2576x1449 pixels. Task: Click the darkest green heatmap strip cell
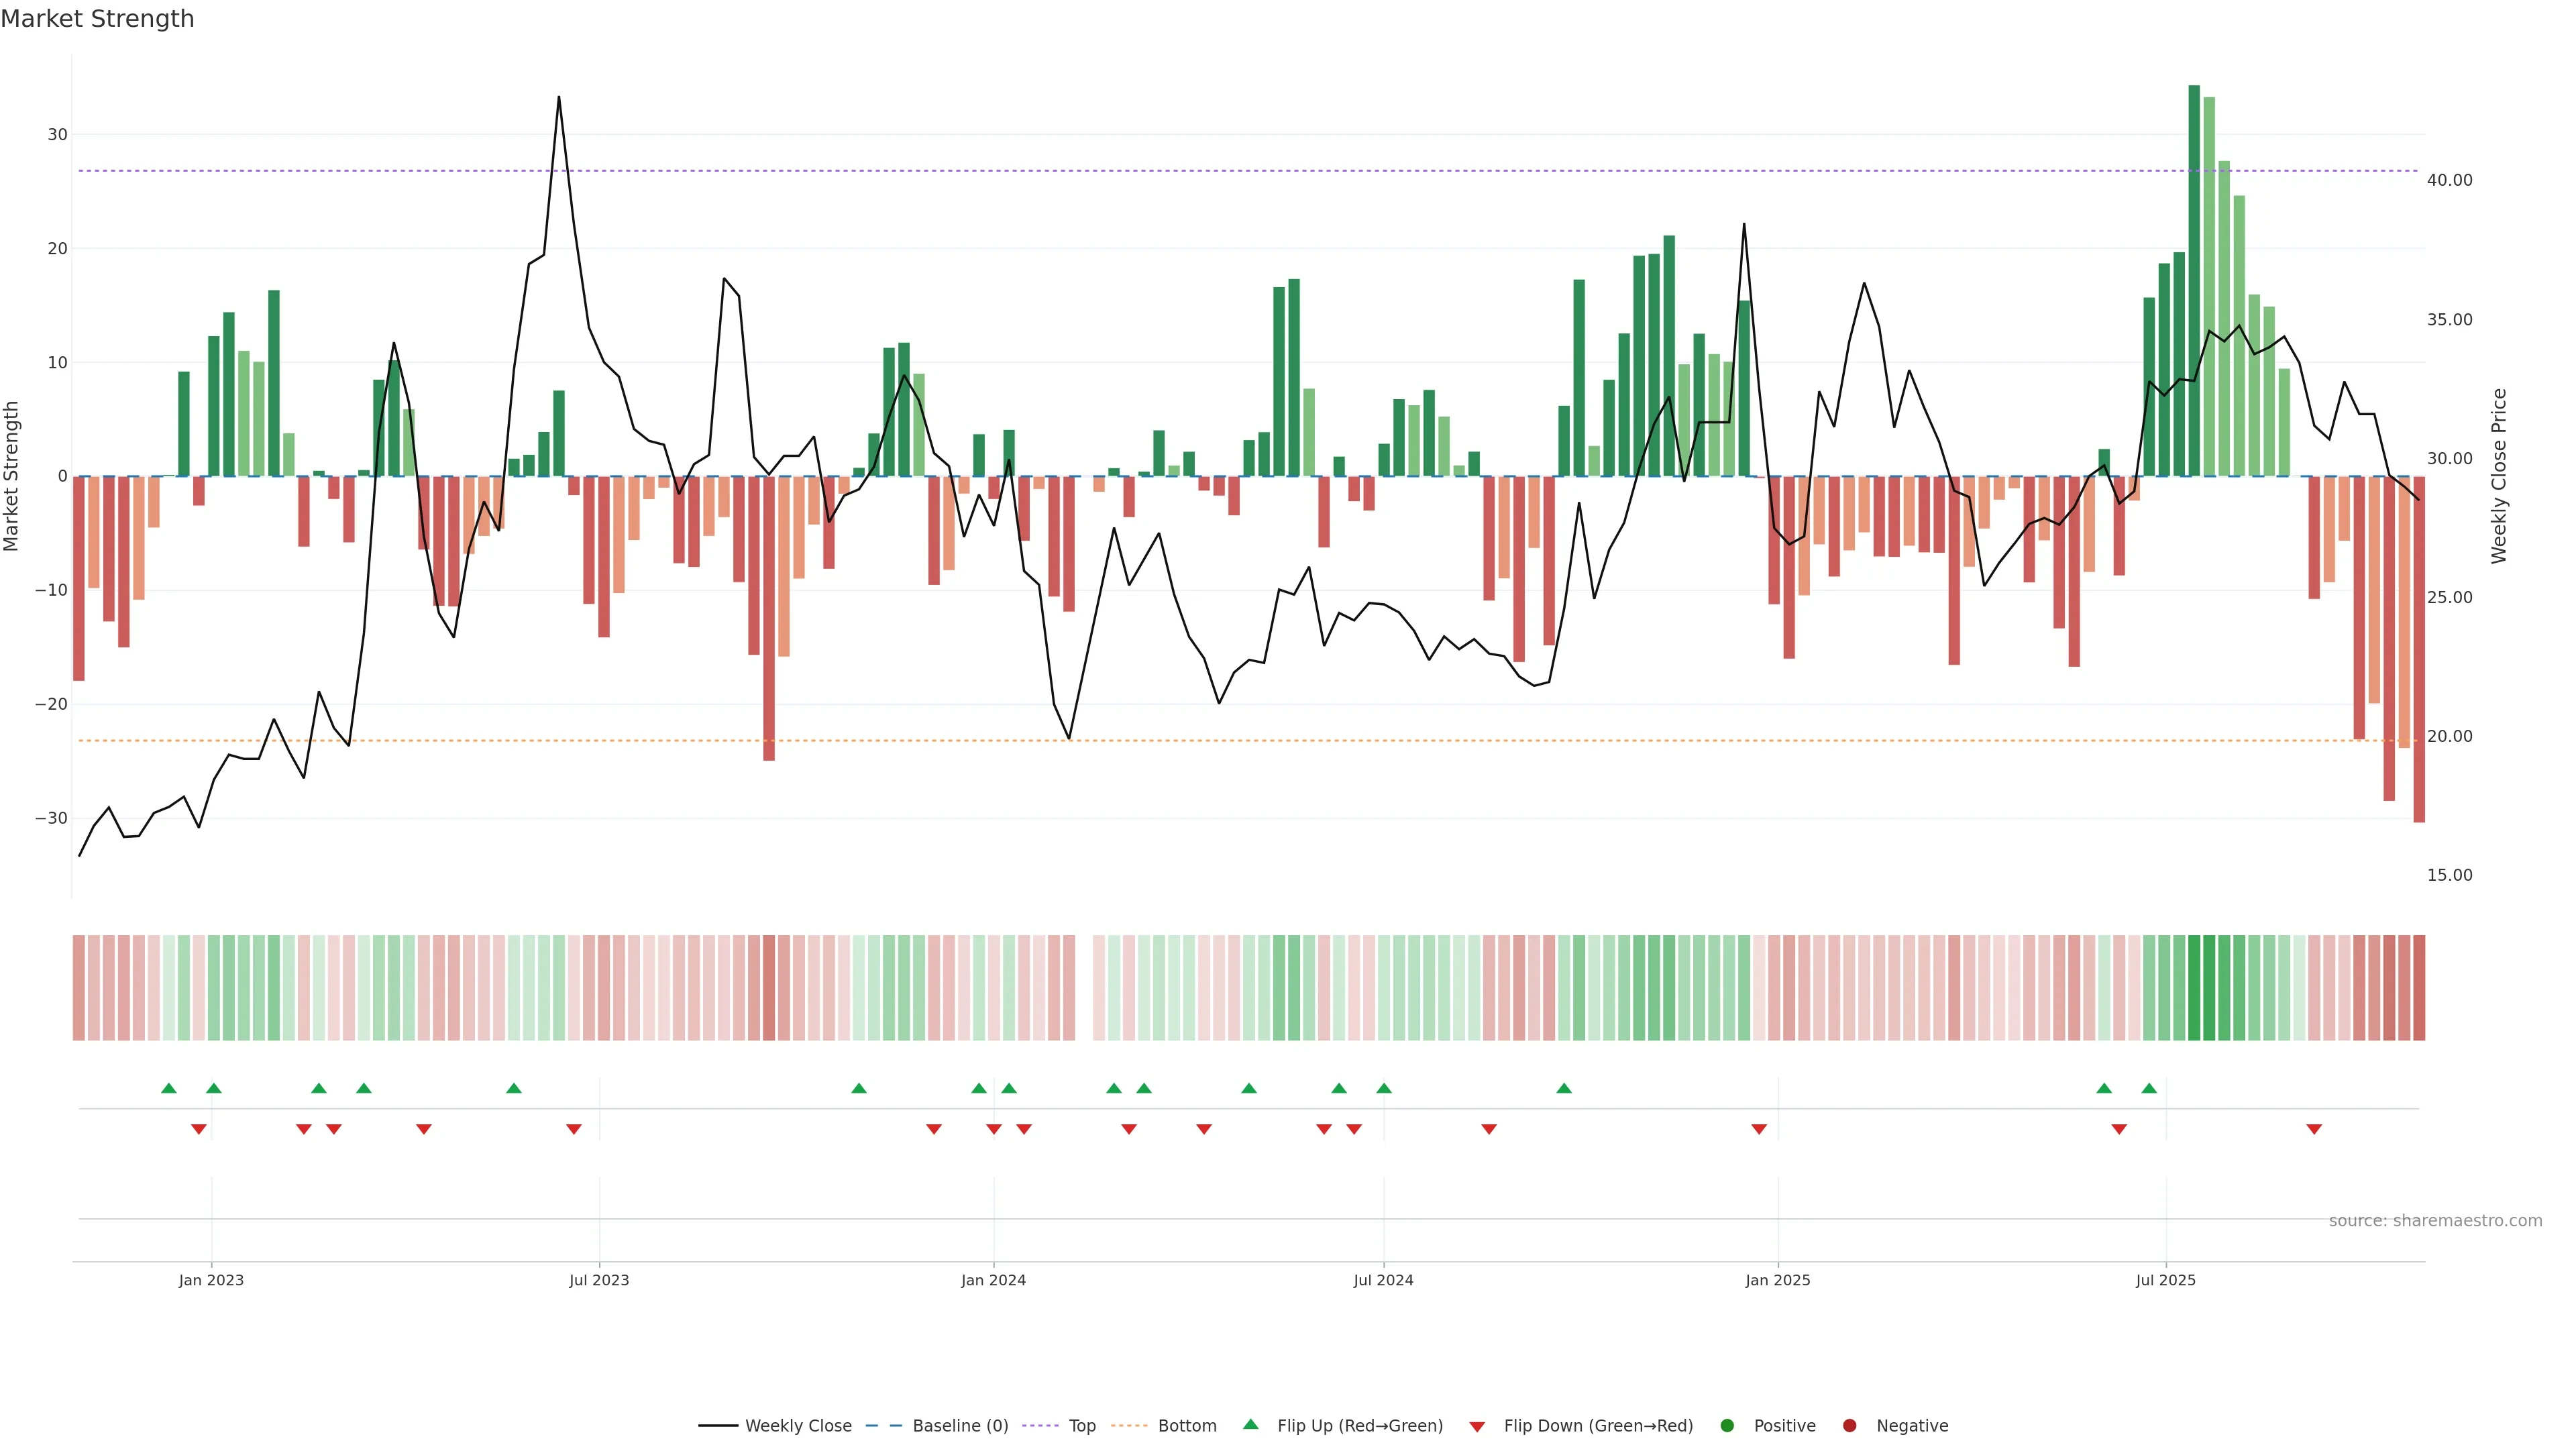pyautogui.click(x=2194, y=988)
